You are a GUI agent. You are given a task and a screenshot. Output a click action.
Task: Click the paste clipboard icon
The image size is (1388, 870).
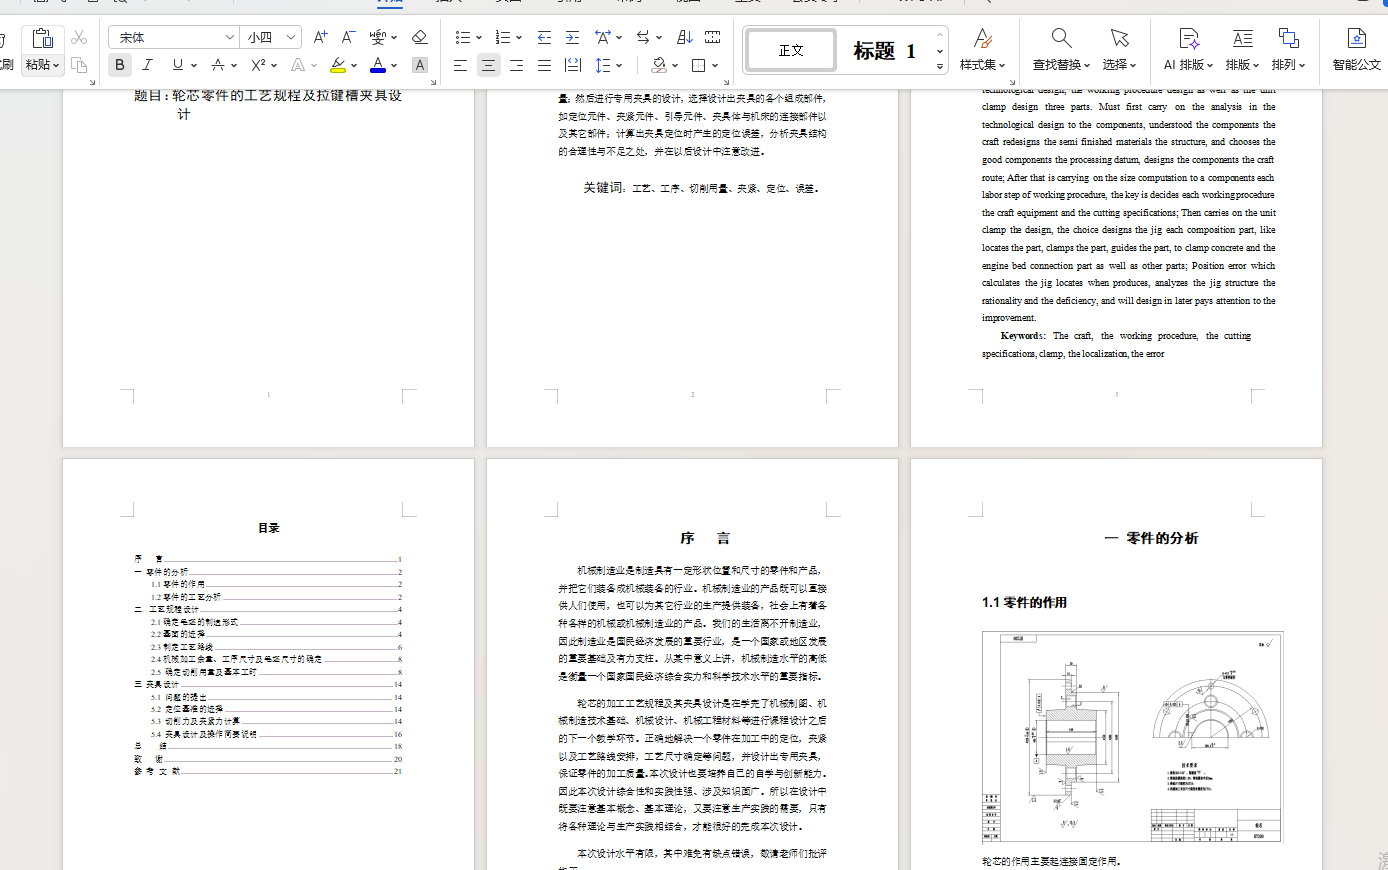[x=42, y=38]
